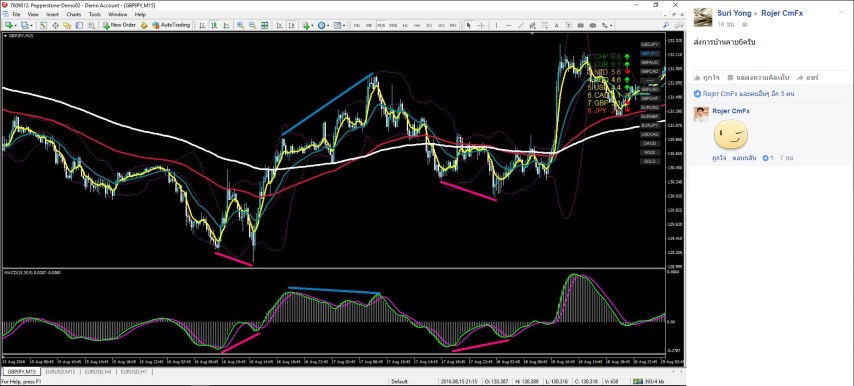Pick the text label 'A' tool
The image size is (854, 386).
(557, 25)
